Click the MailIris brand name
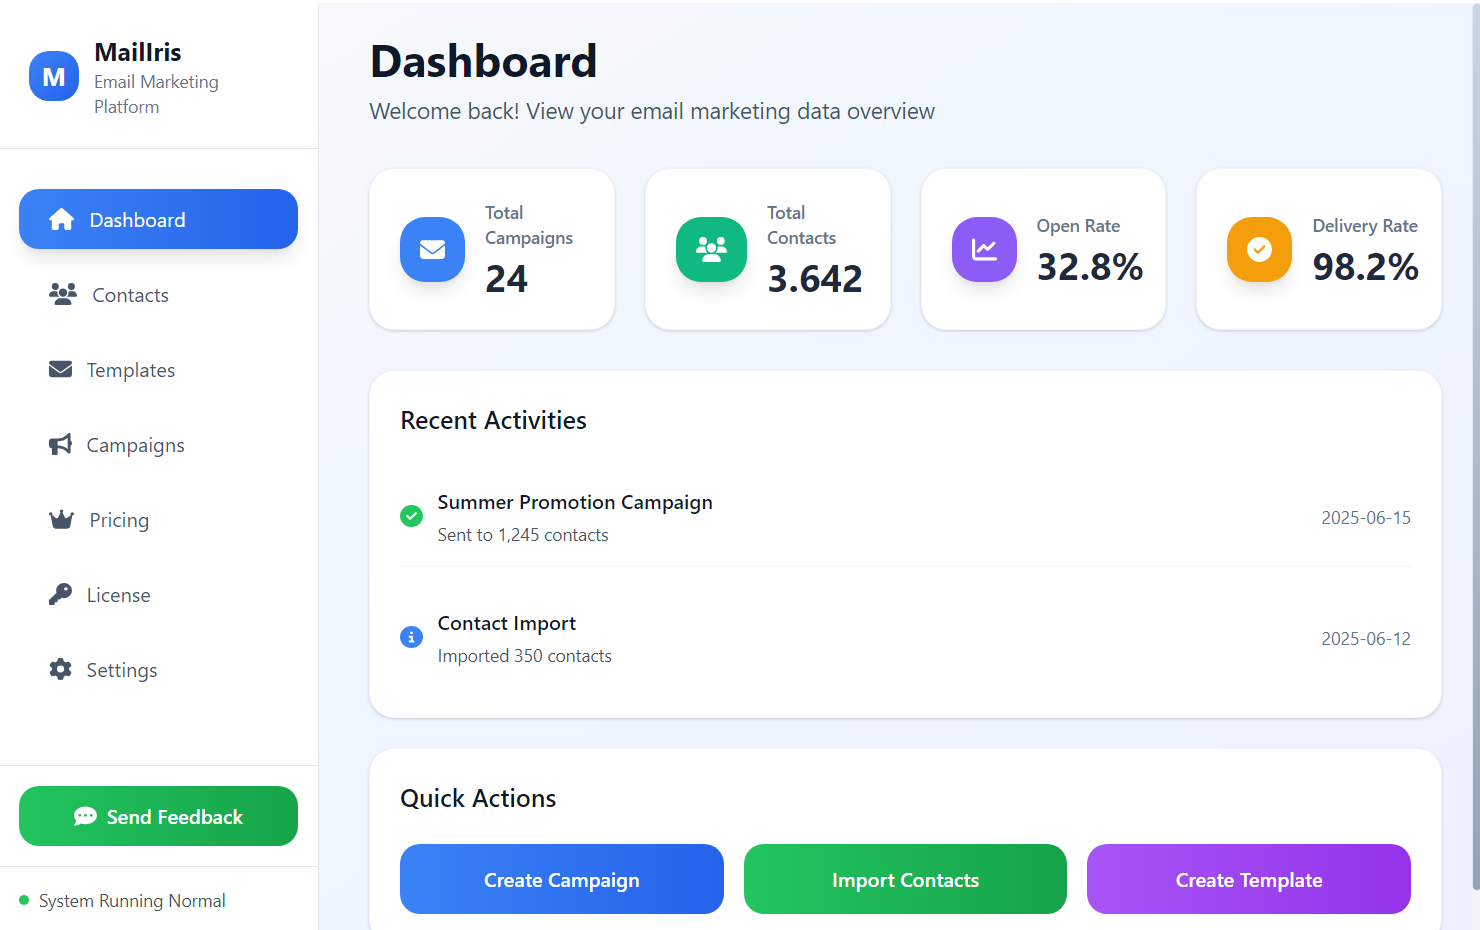 (138, 52)
